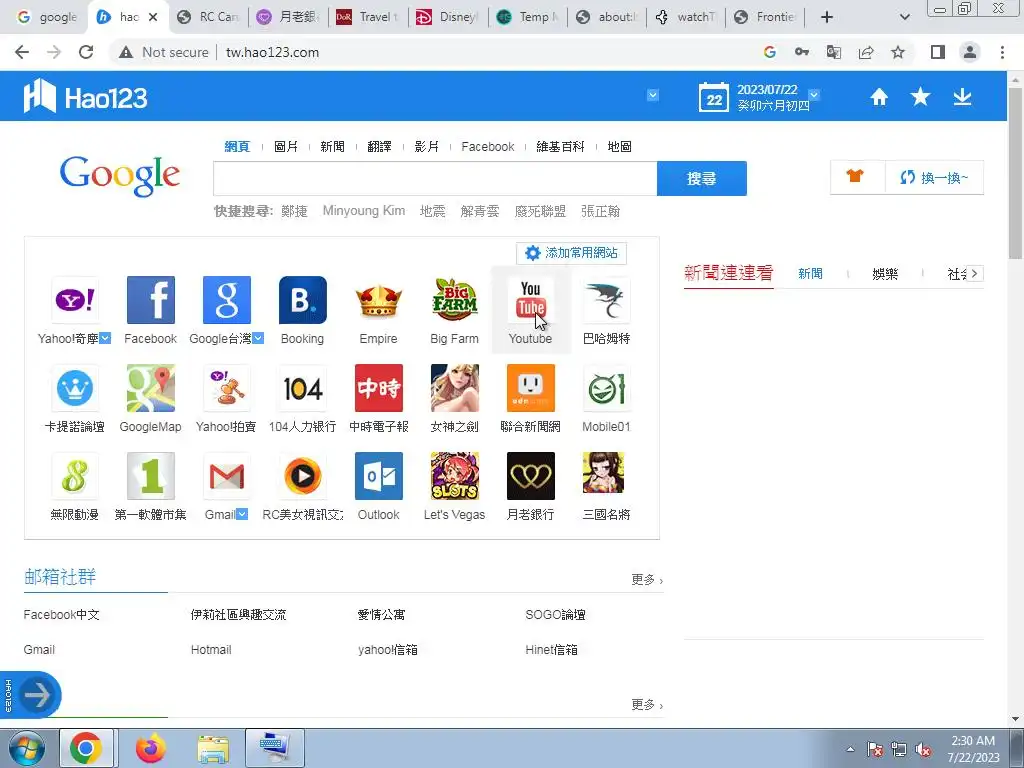Viewport: 1024px width, 768px height.
Task: Select the 網頁 search tab
Action: 237,146
